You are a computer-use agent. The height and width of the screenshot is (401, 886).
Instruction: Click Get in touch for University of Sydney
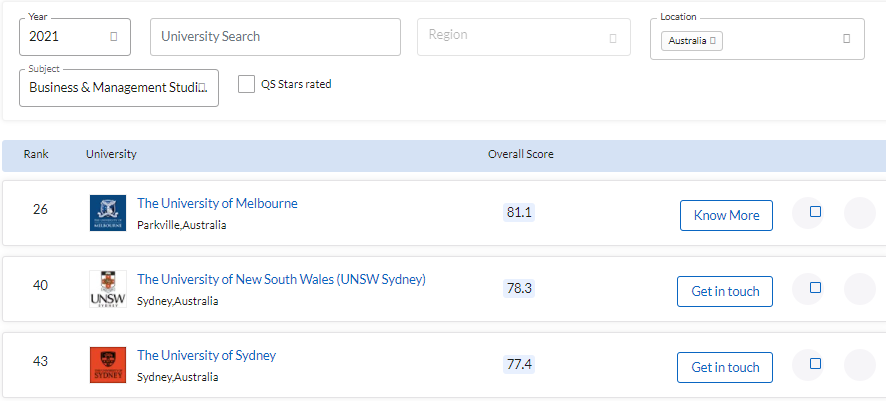725,367
